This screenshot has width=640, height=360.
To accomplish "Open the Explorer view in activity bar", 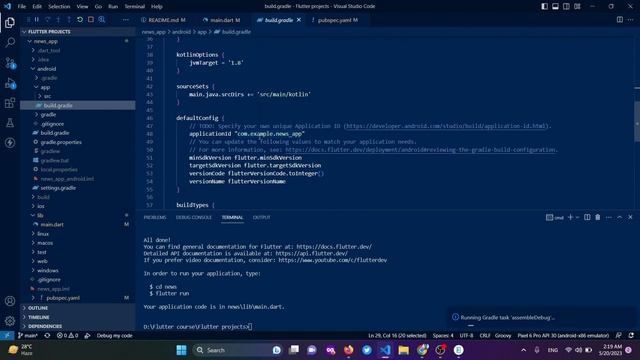I will click(x=10, y=23).
